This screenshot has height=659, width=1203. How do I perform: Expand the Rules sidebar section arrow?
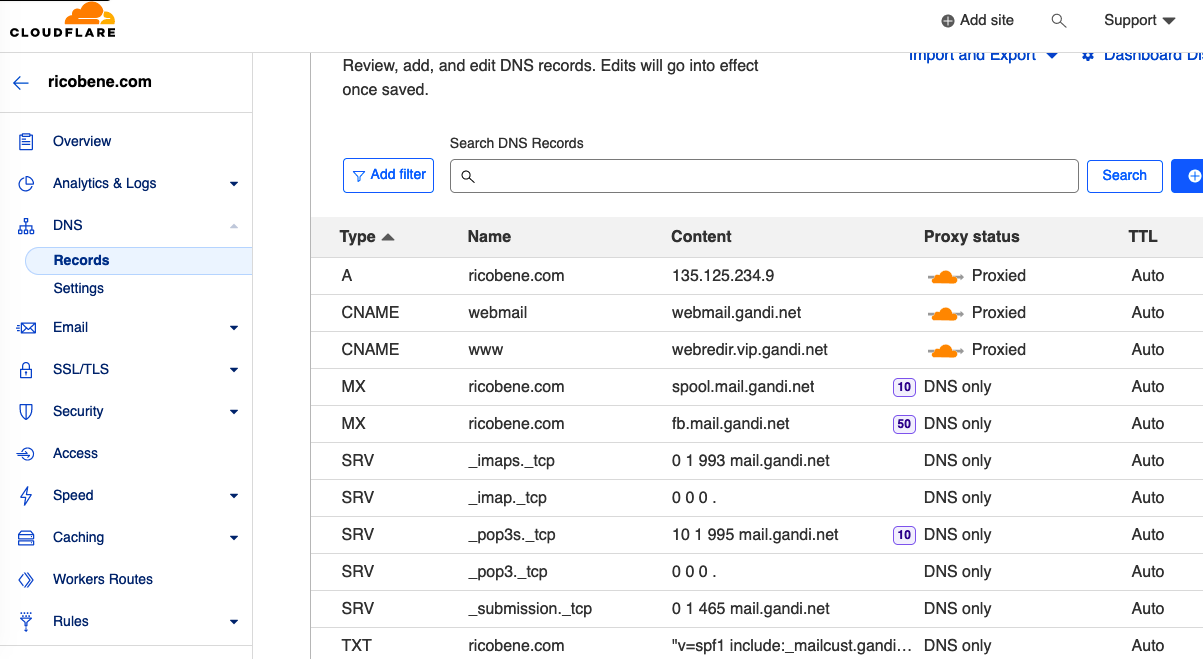234,622
